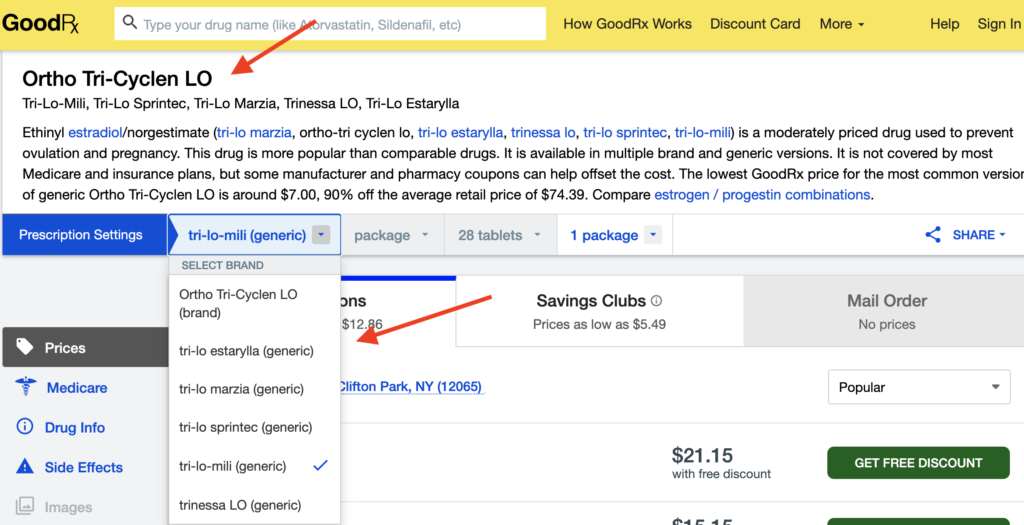Open the Help page

(x=944, y=24)
